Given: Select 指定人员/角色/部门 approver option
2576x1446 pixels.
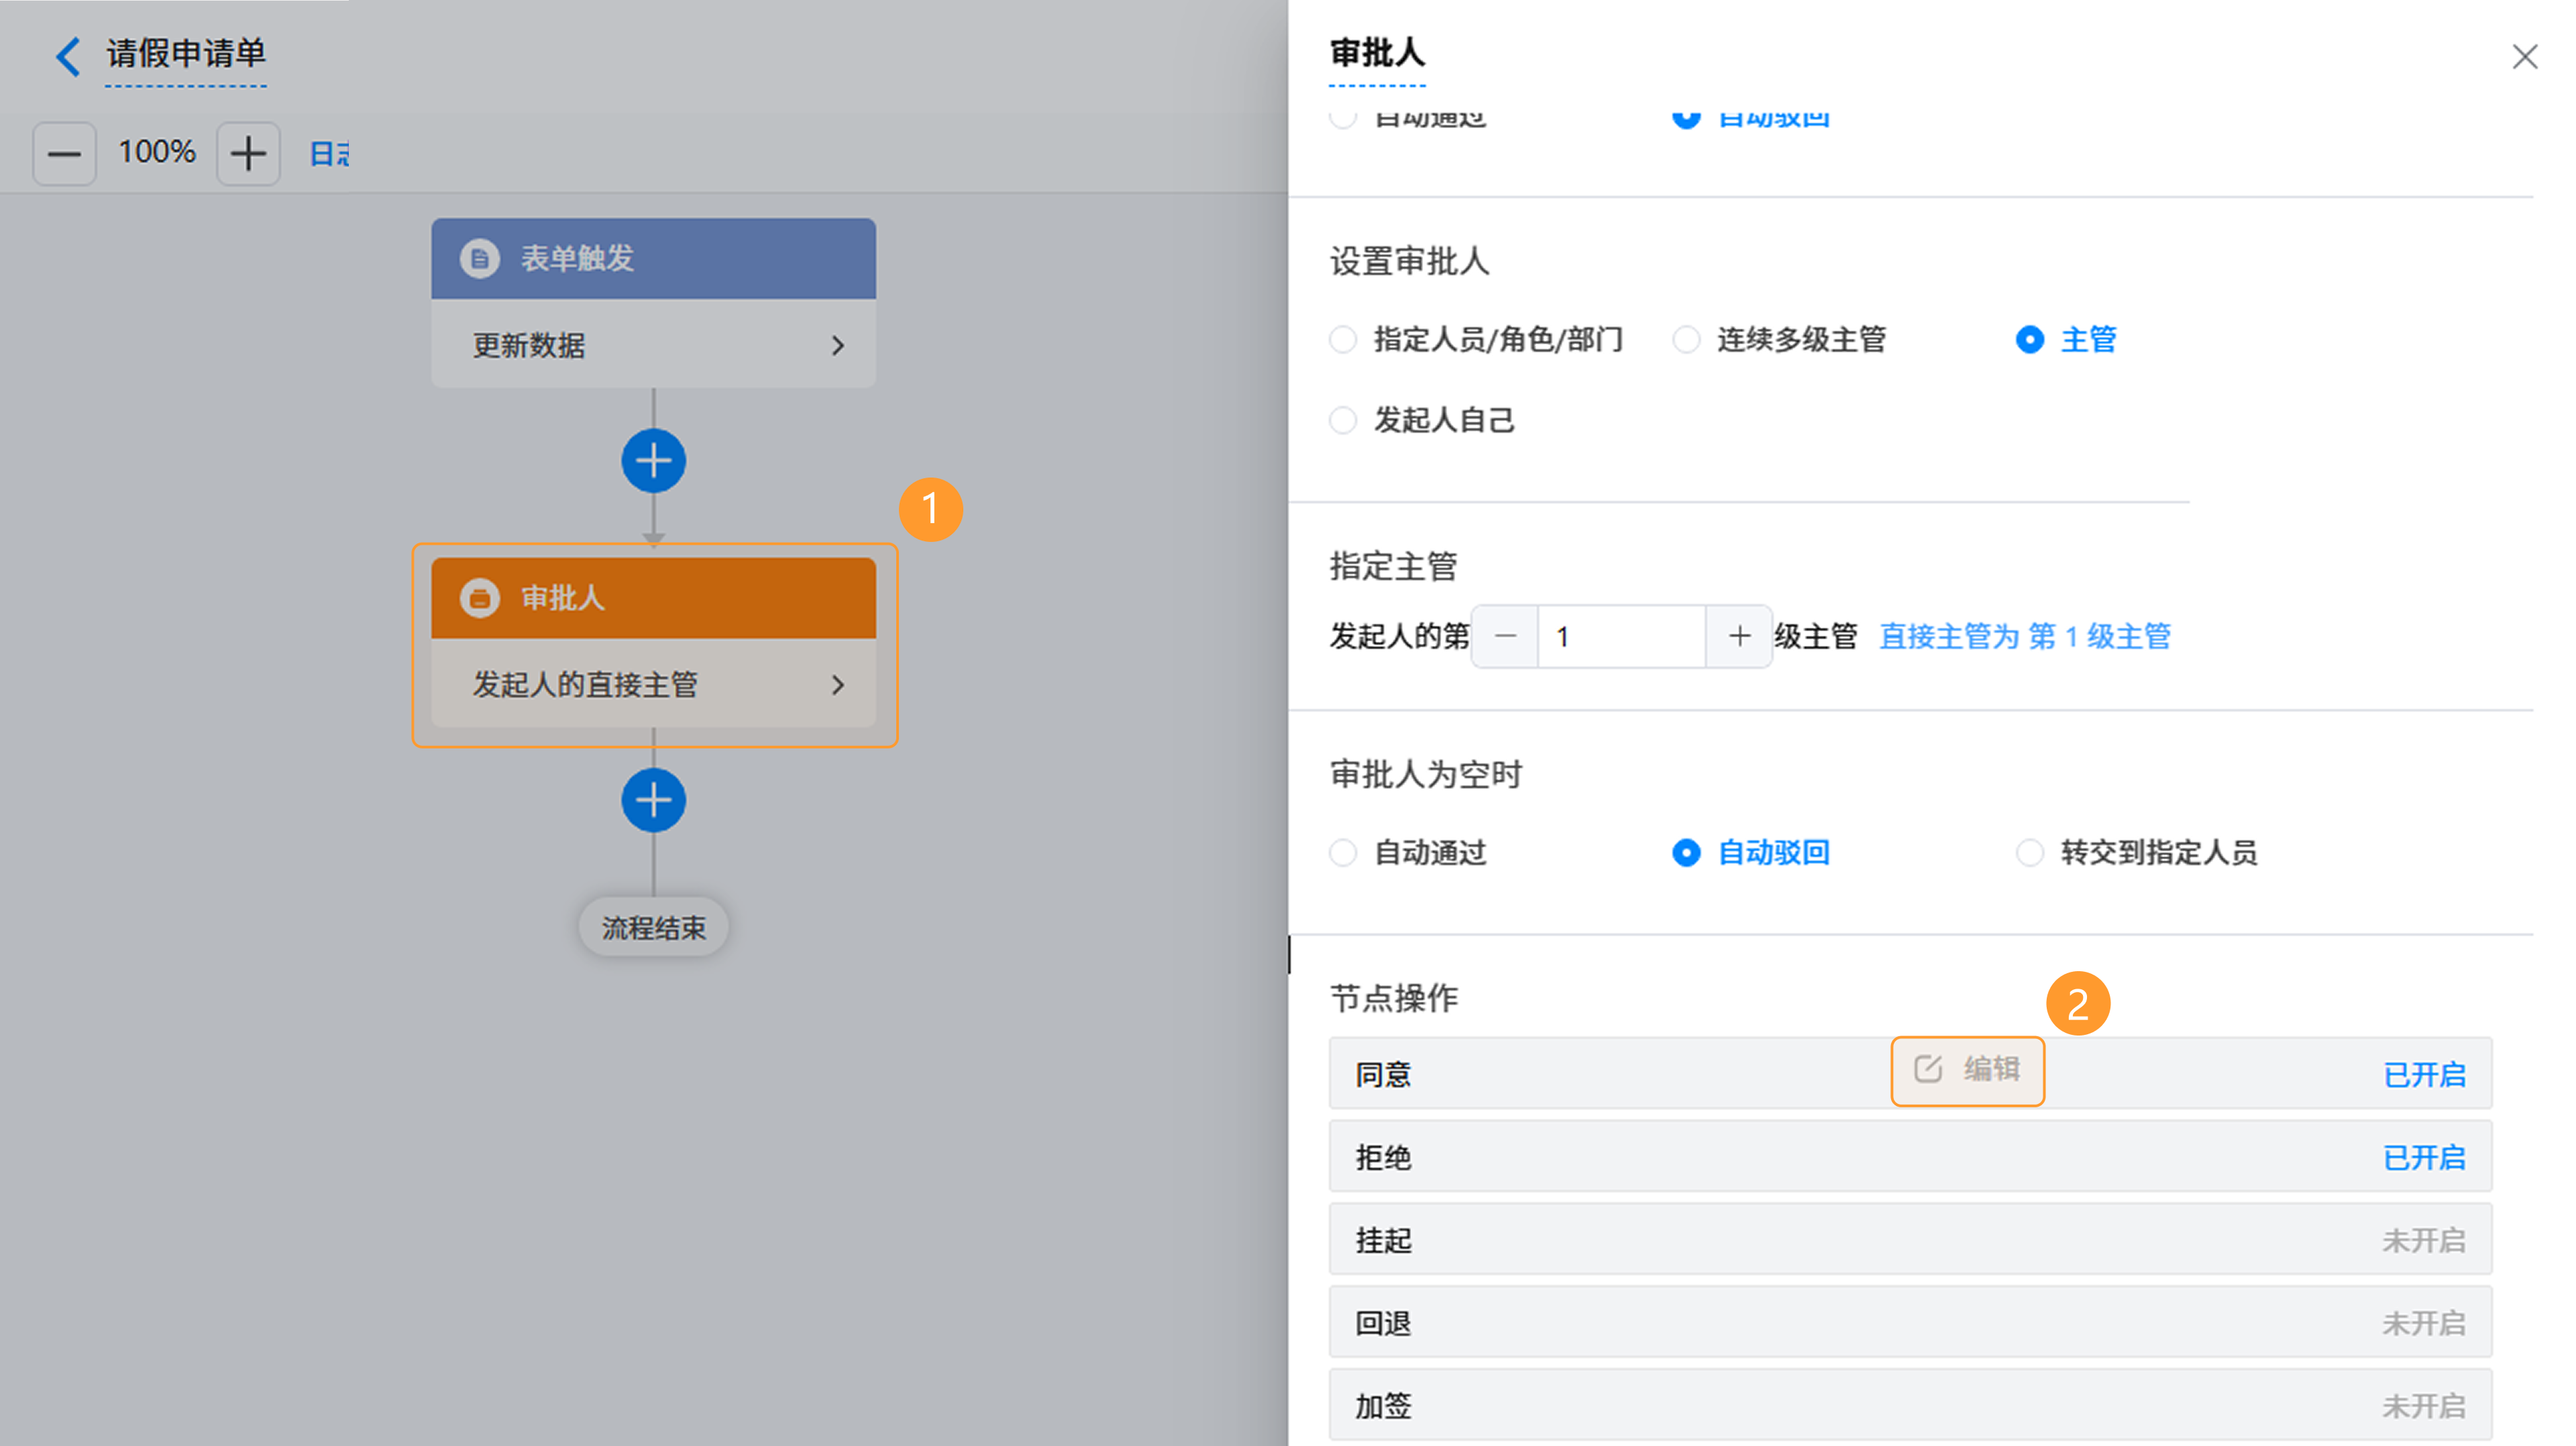Looking at the screenshot, I should click(x=1476, y=340).
